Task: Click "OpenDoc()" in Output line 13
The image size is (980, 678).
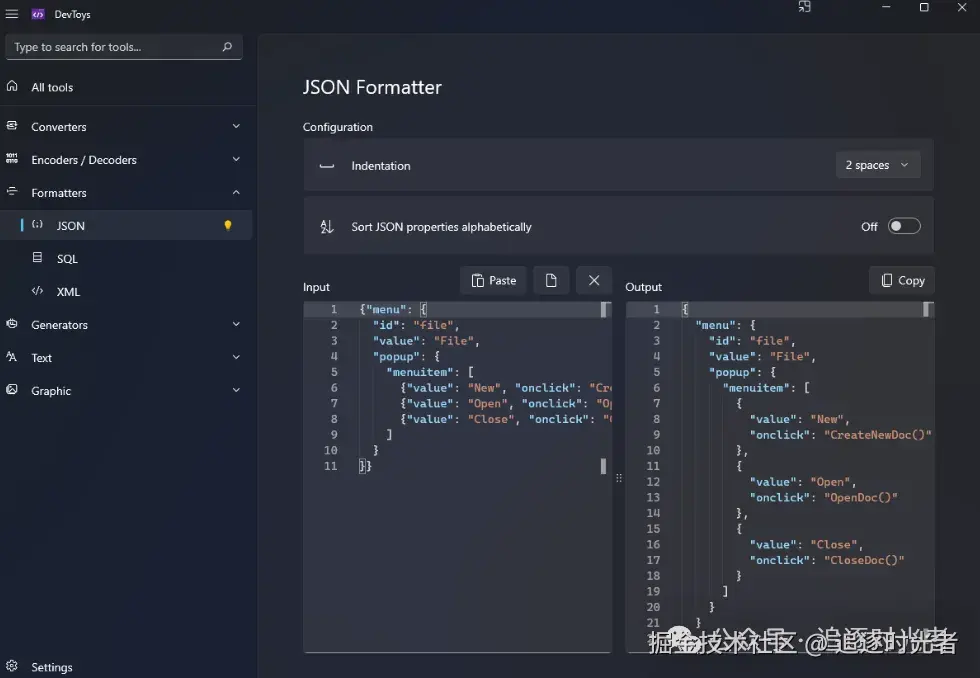Action: point(861,497)
